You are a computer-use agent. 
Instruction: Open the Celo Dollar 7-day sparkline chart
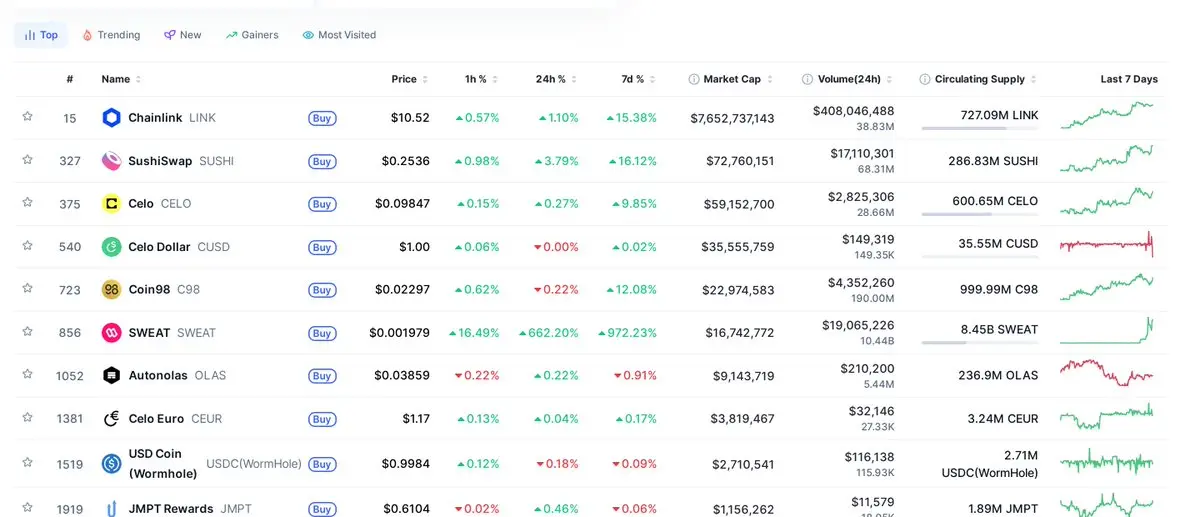click(x=1106, y=244)
